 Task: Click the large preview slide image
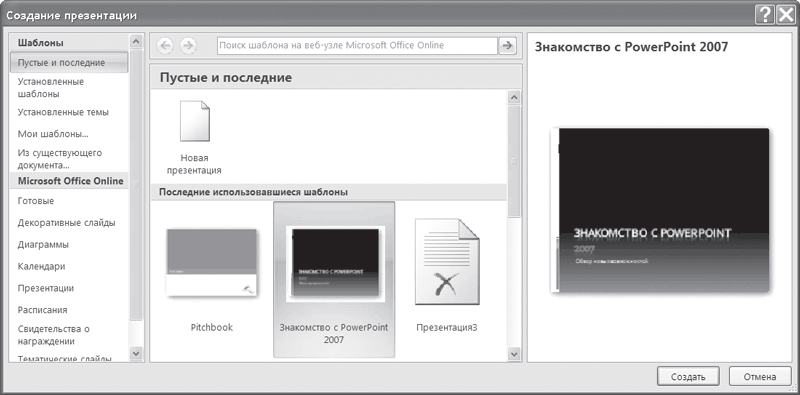pyautogui.click(x=660, y=210)
